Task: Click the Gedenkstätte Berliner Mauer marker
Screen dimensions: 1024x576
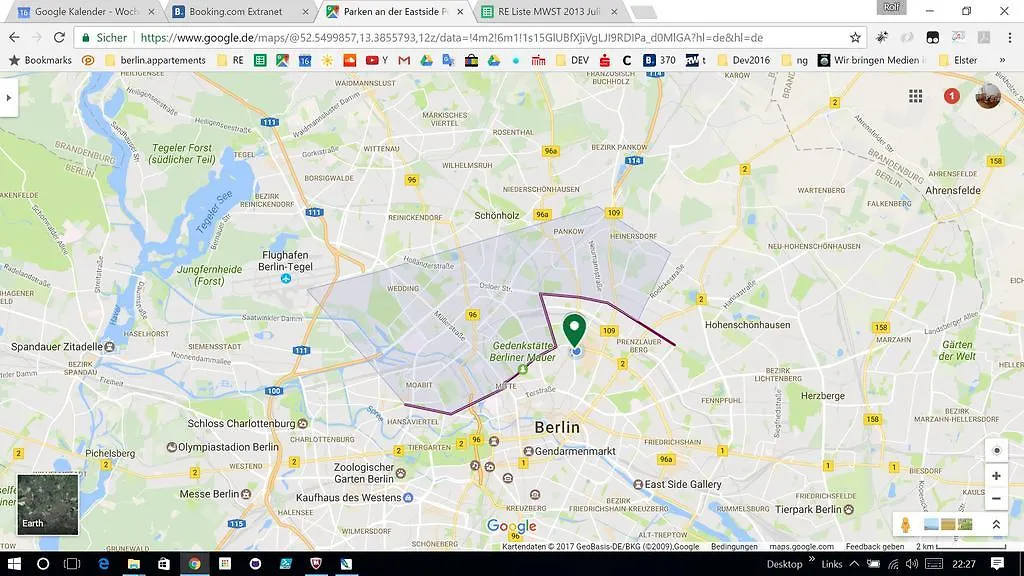Action: coord(522,370)
